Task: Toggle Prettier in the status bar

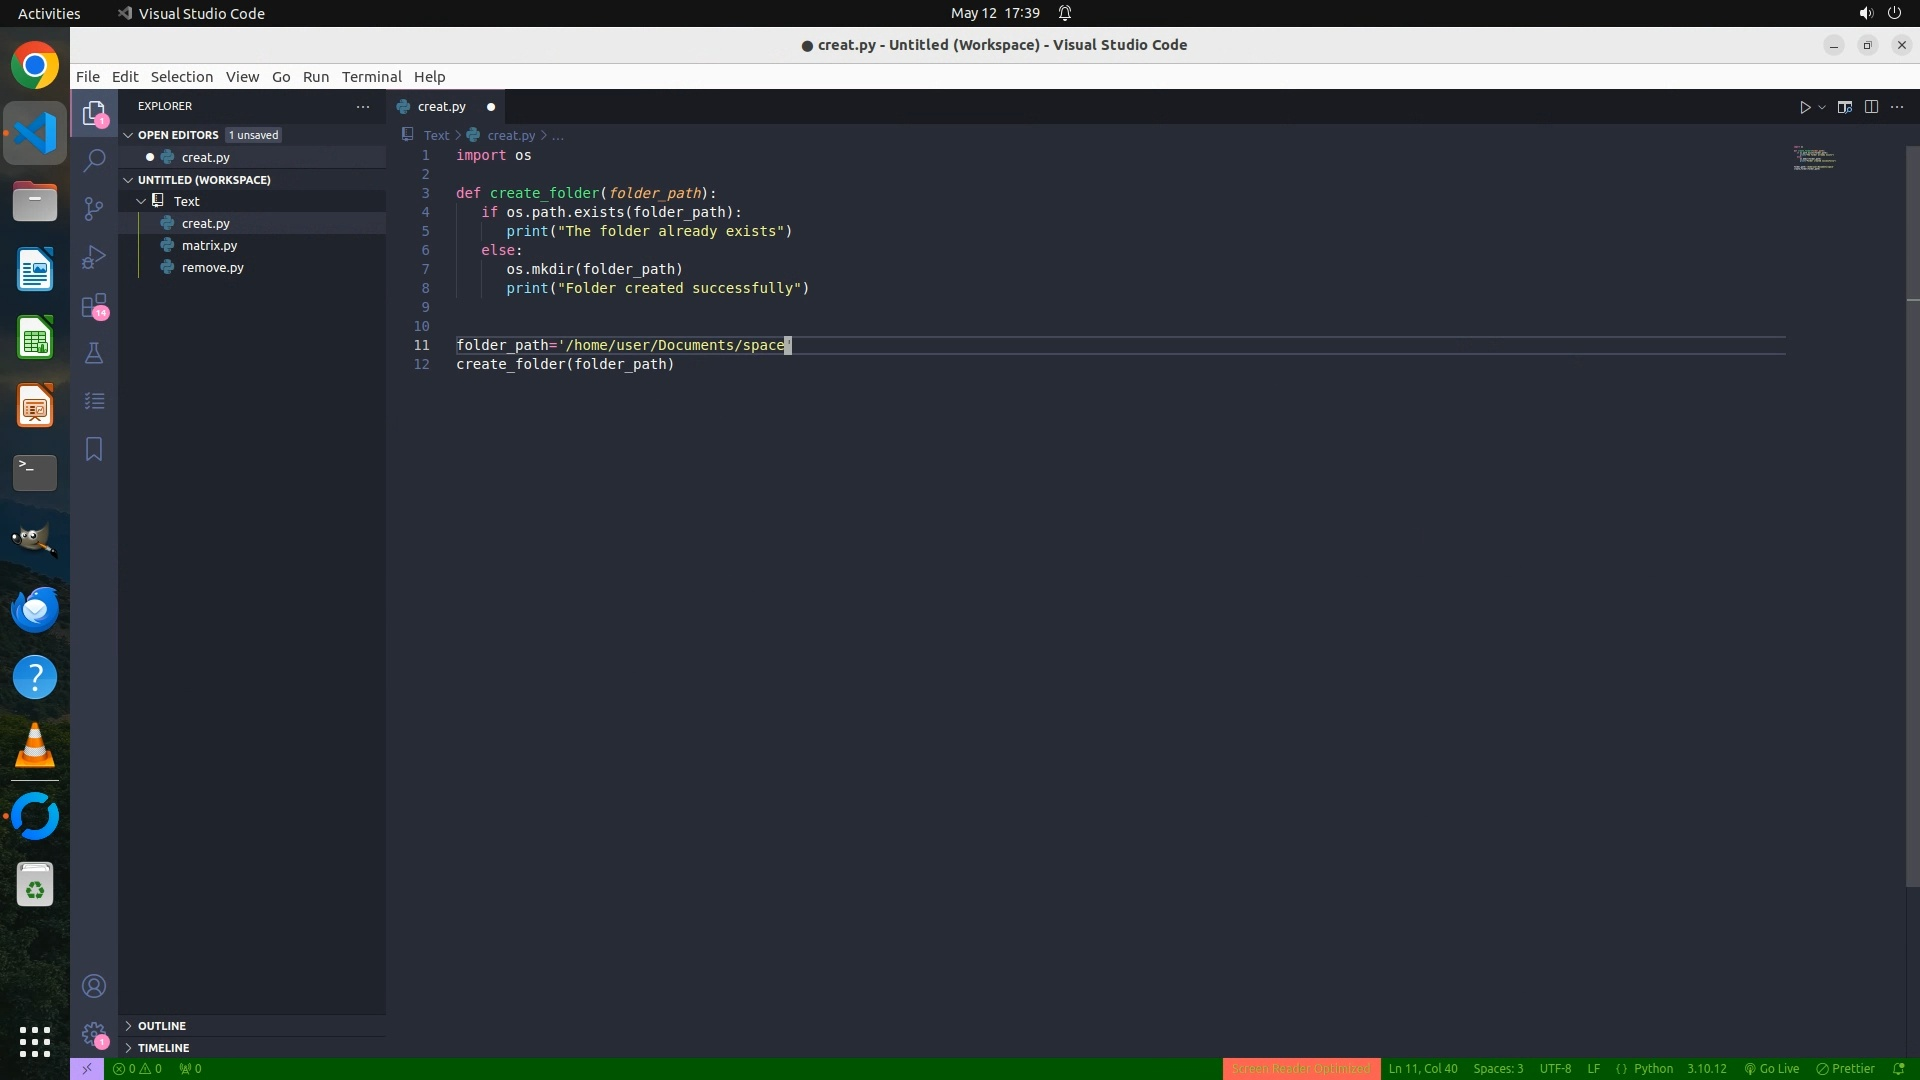Action: 1846,1069
